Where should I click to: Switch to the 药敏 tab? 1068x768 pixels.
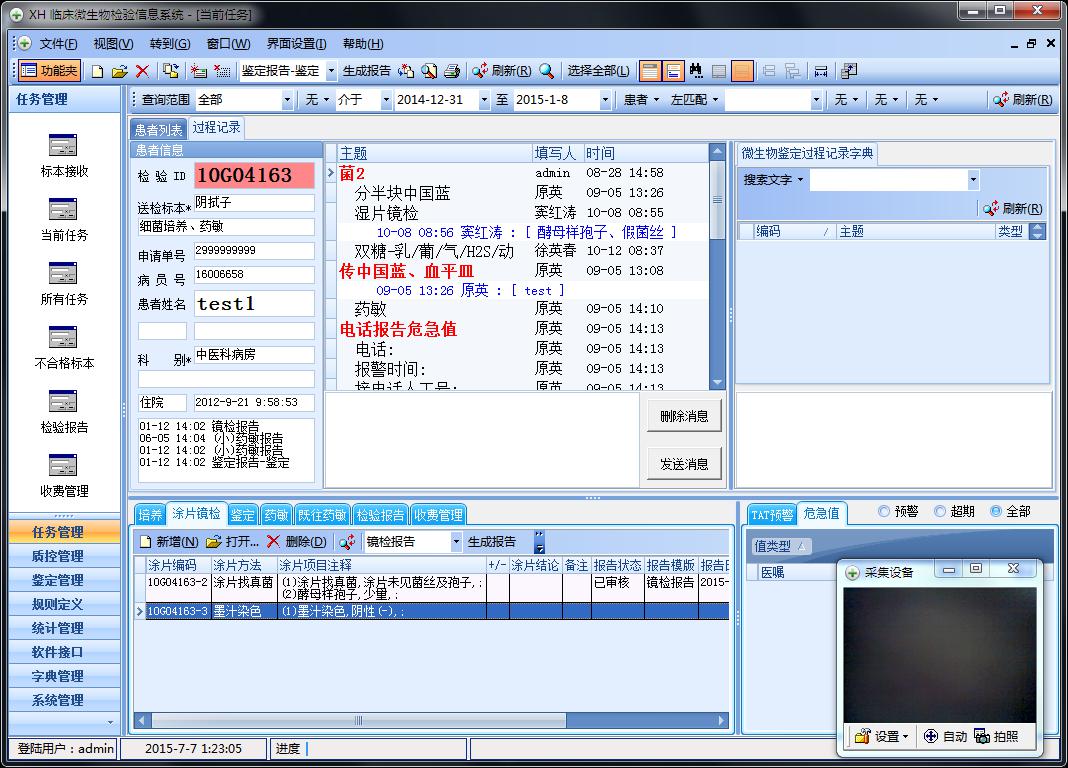(x=276, y=515)
